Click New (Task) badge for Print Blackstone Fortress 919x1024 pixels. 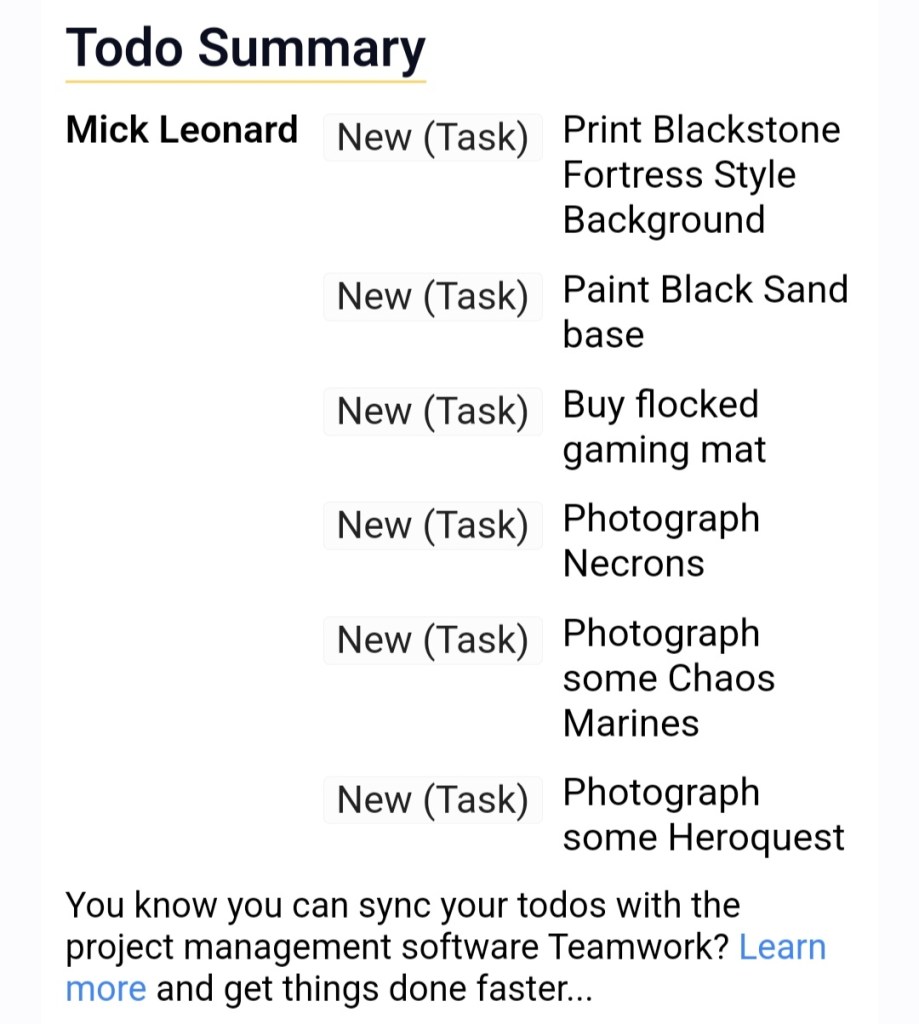click(x=432, y=138)
